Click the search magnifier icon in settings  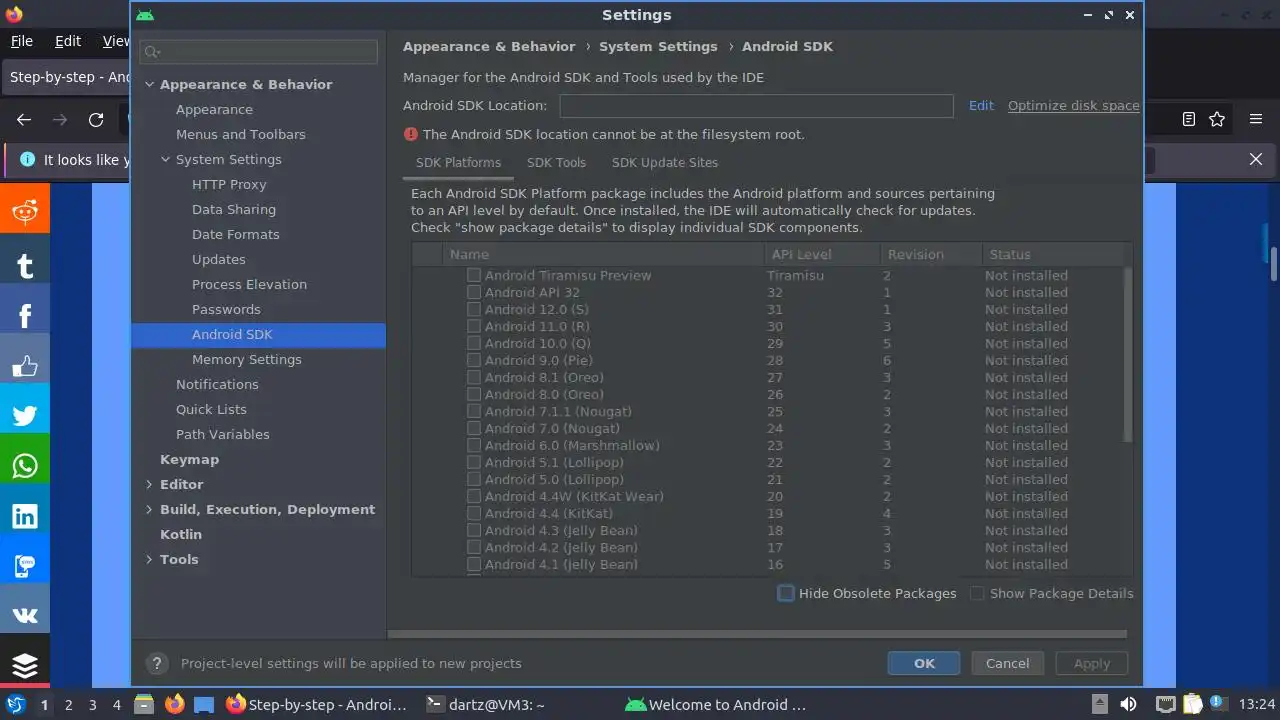click(x=153, y=51)
